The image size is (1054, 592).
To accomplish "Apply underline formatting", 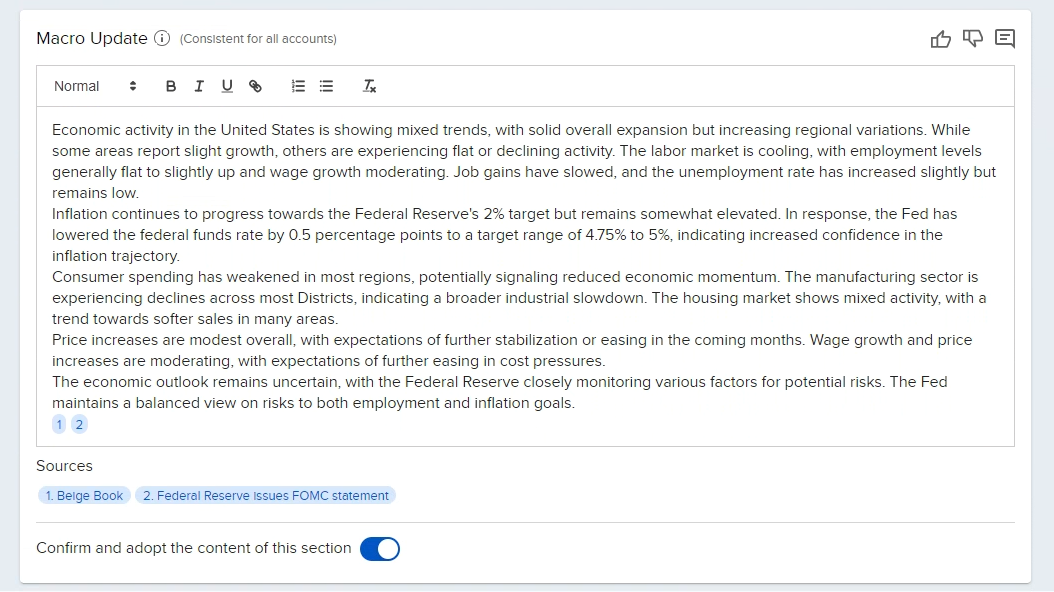I will tap(226, 86).
